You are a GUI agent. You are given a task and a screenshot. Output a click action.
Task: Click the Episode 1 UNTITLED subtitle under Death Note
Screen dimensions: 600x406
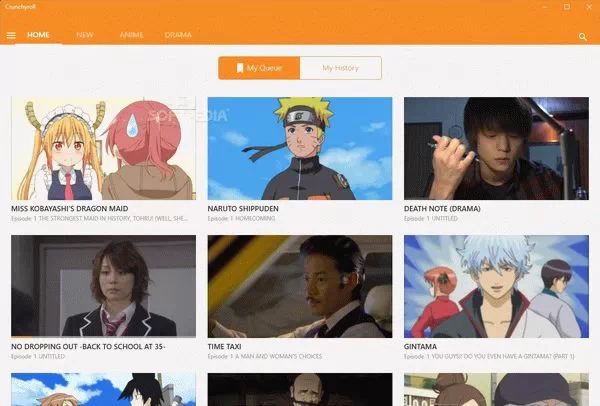coord(430,218)
